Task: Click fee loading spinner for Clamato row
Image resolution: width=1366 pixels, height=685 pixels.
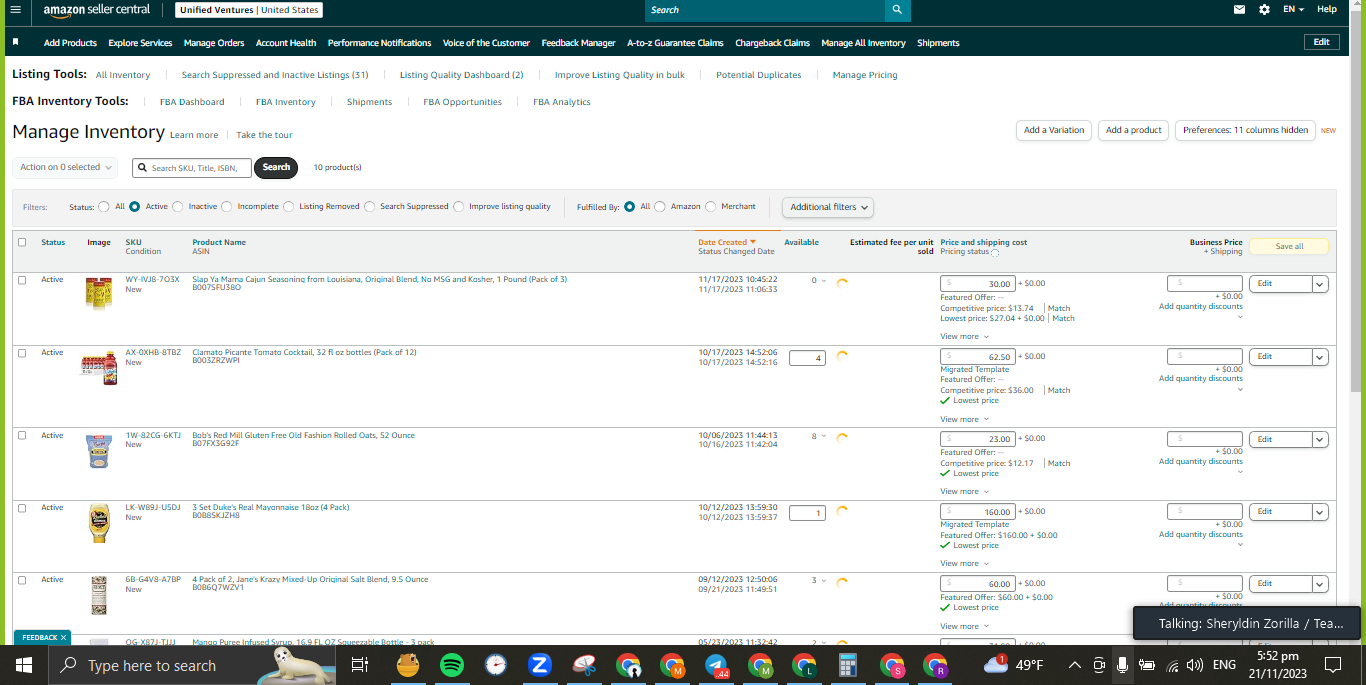Action: coord(842,355)
